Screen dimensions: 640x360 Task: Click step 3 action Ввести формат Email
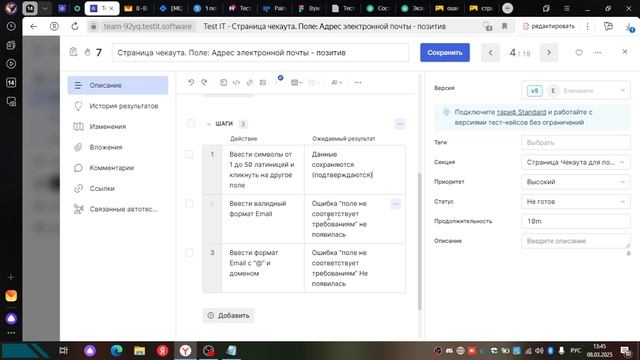point(263,268)
